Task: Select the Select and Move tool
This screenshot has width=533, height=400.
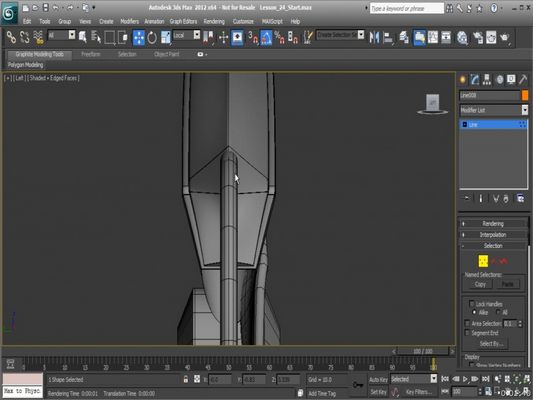Action: pyautogui.click(x=138, y=37)
